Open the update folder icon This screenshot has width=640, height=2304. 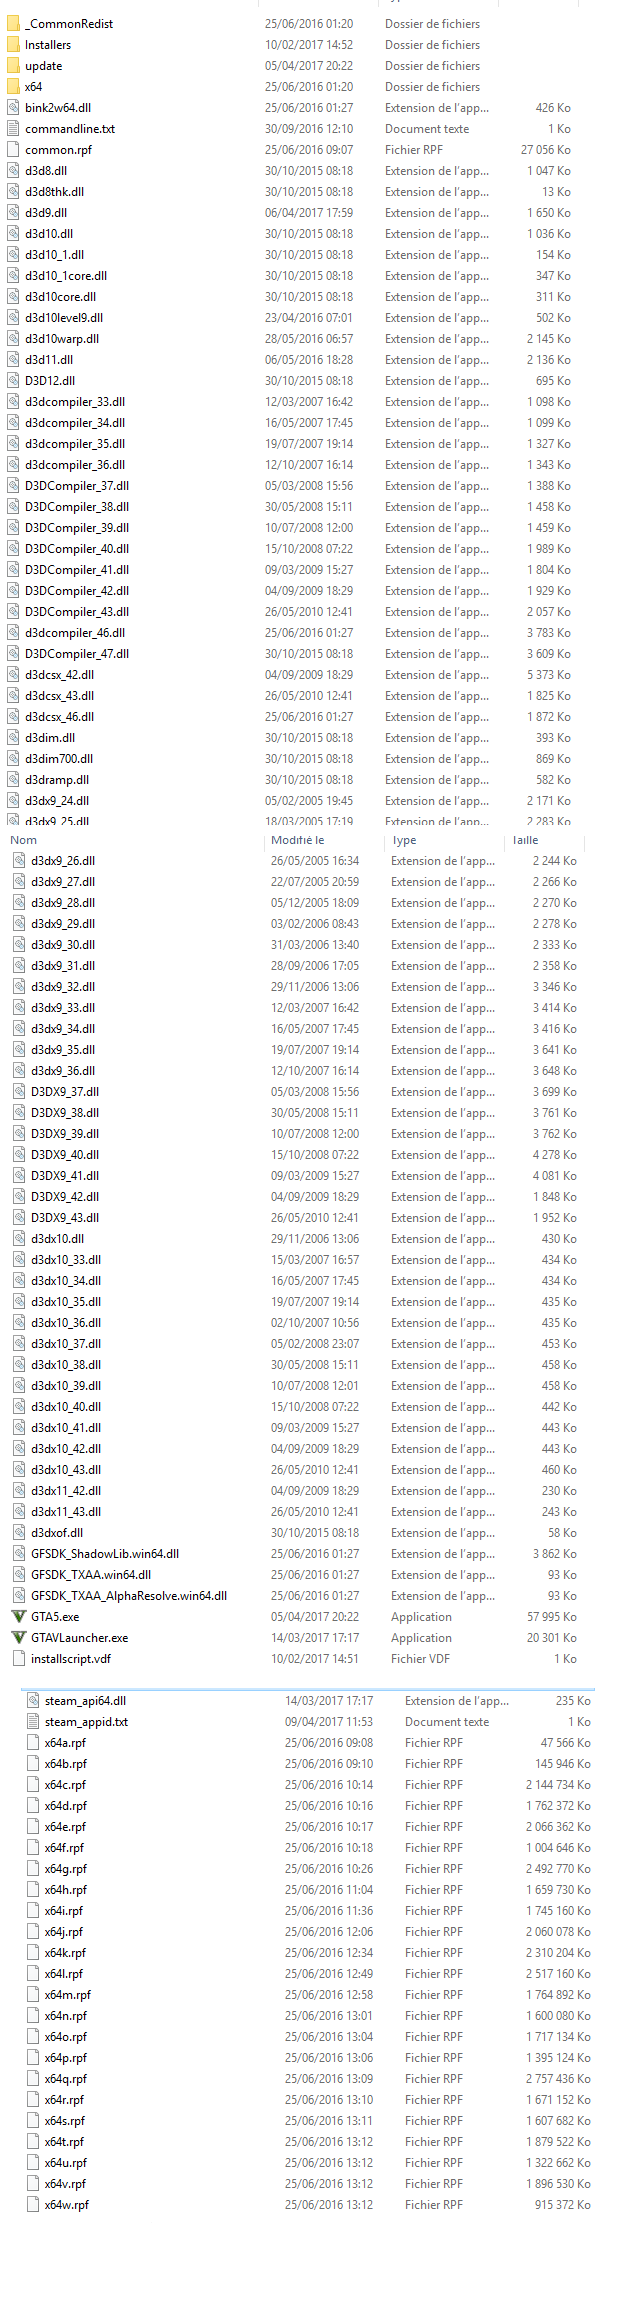coord(13,65)
